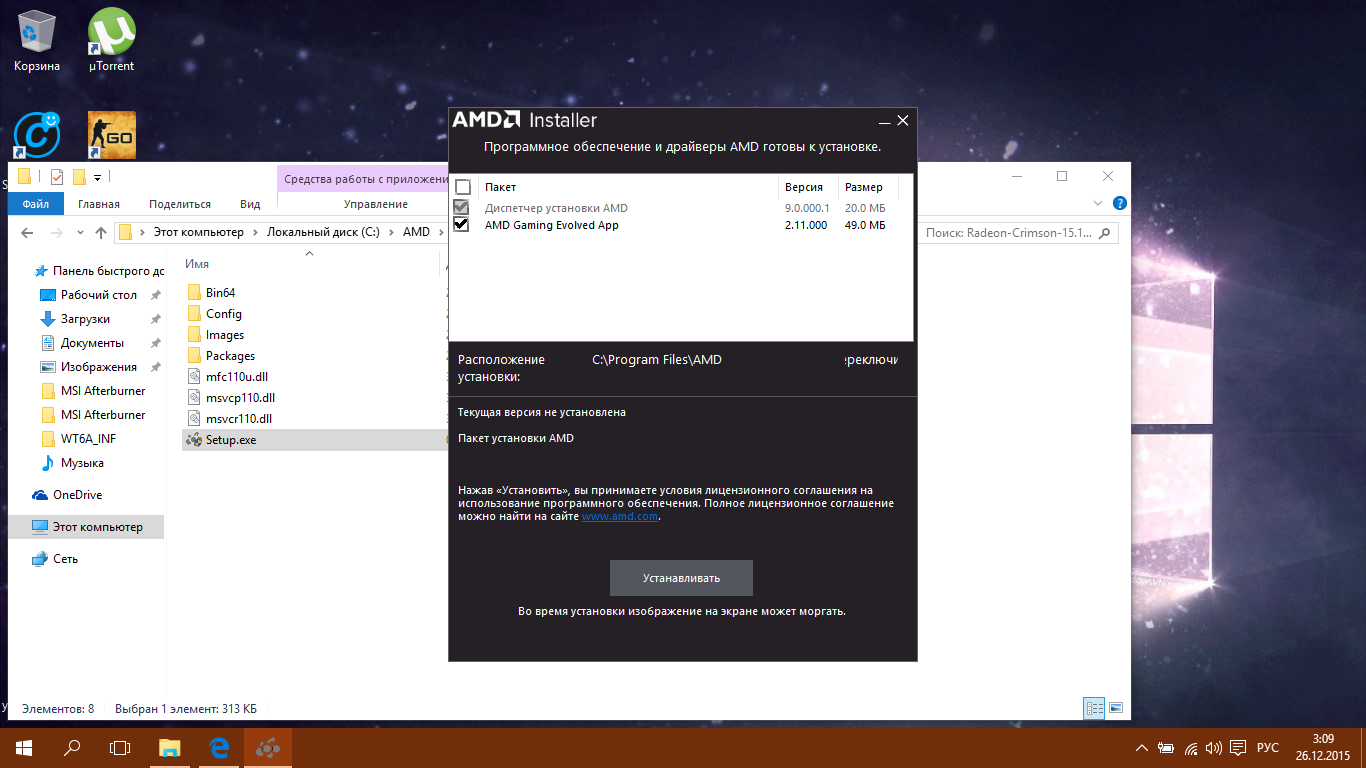Open the www.amd.com license link

[x=620, y=517]
